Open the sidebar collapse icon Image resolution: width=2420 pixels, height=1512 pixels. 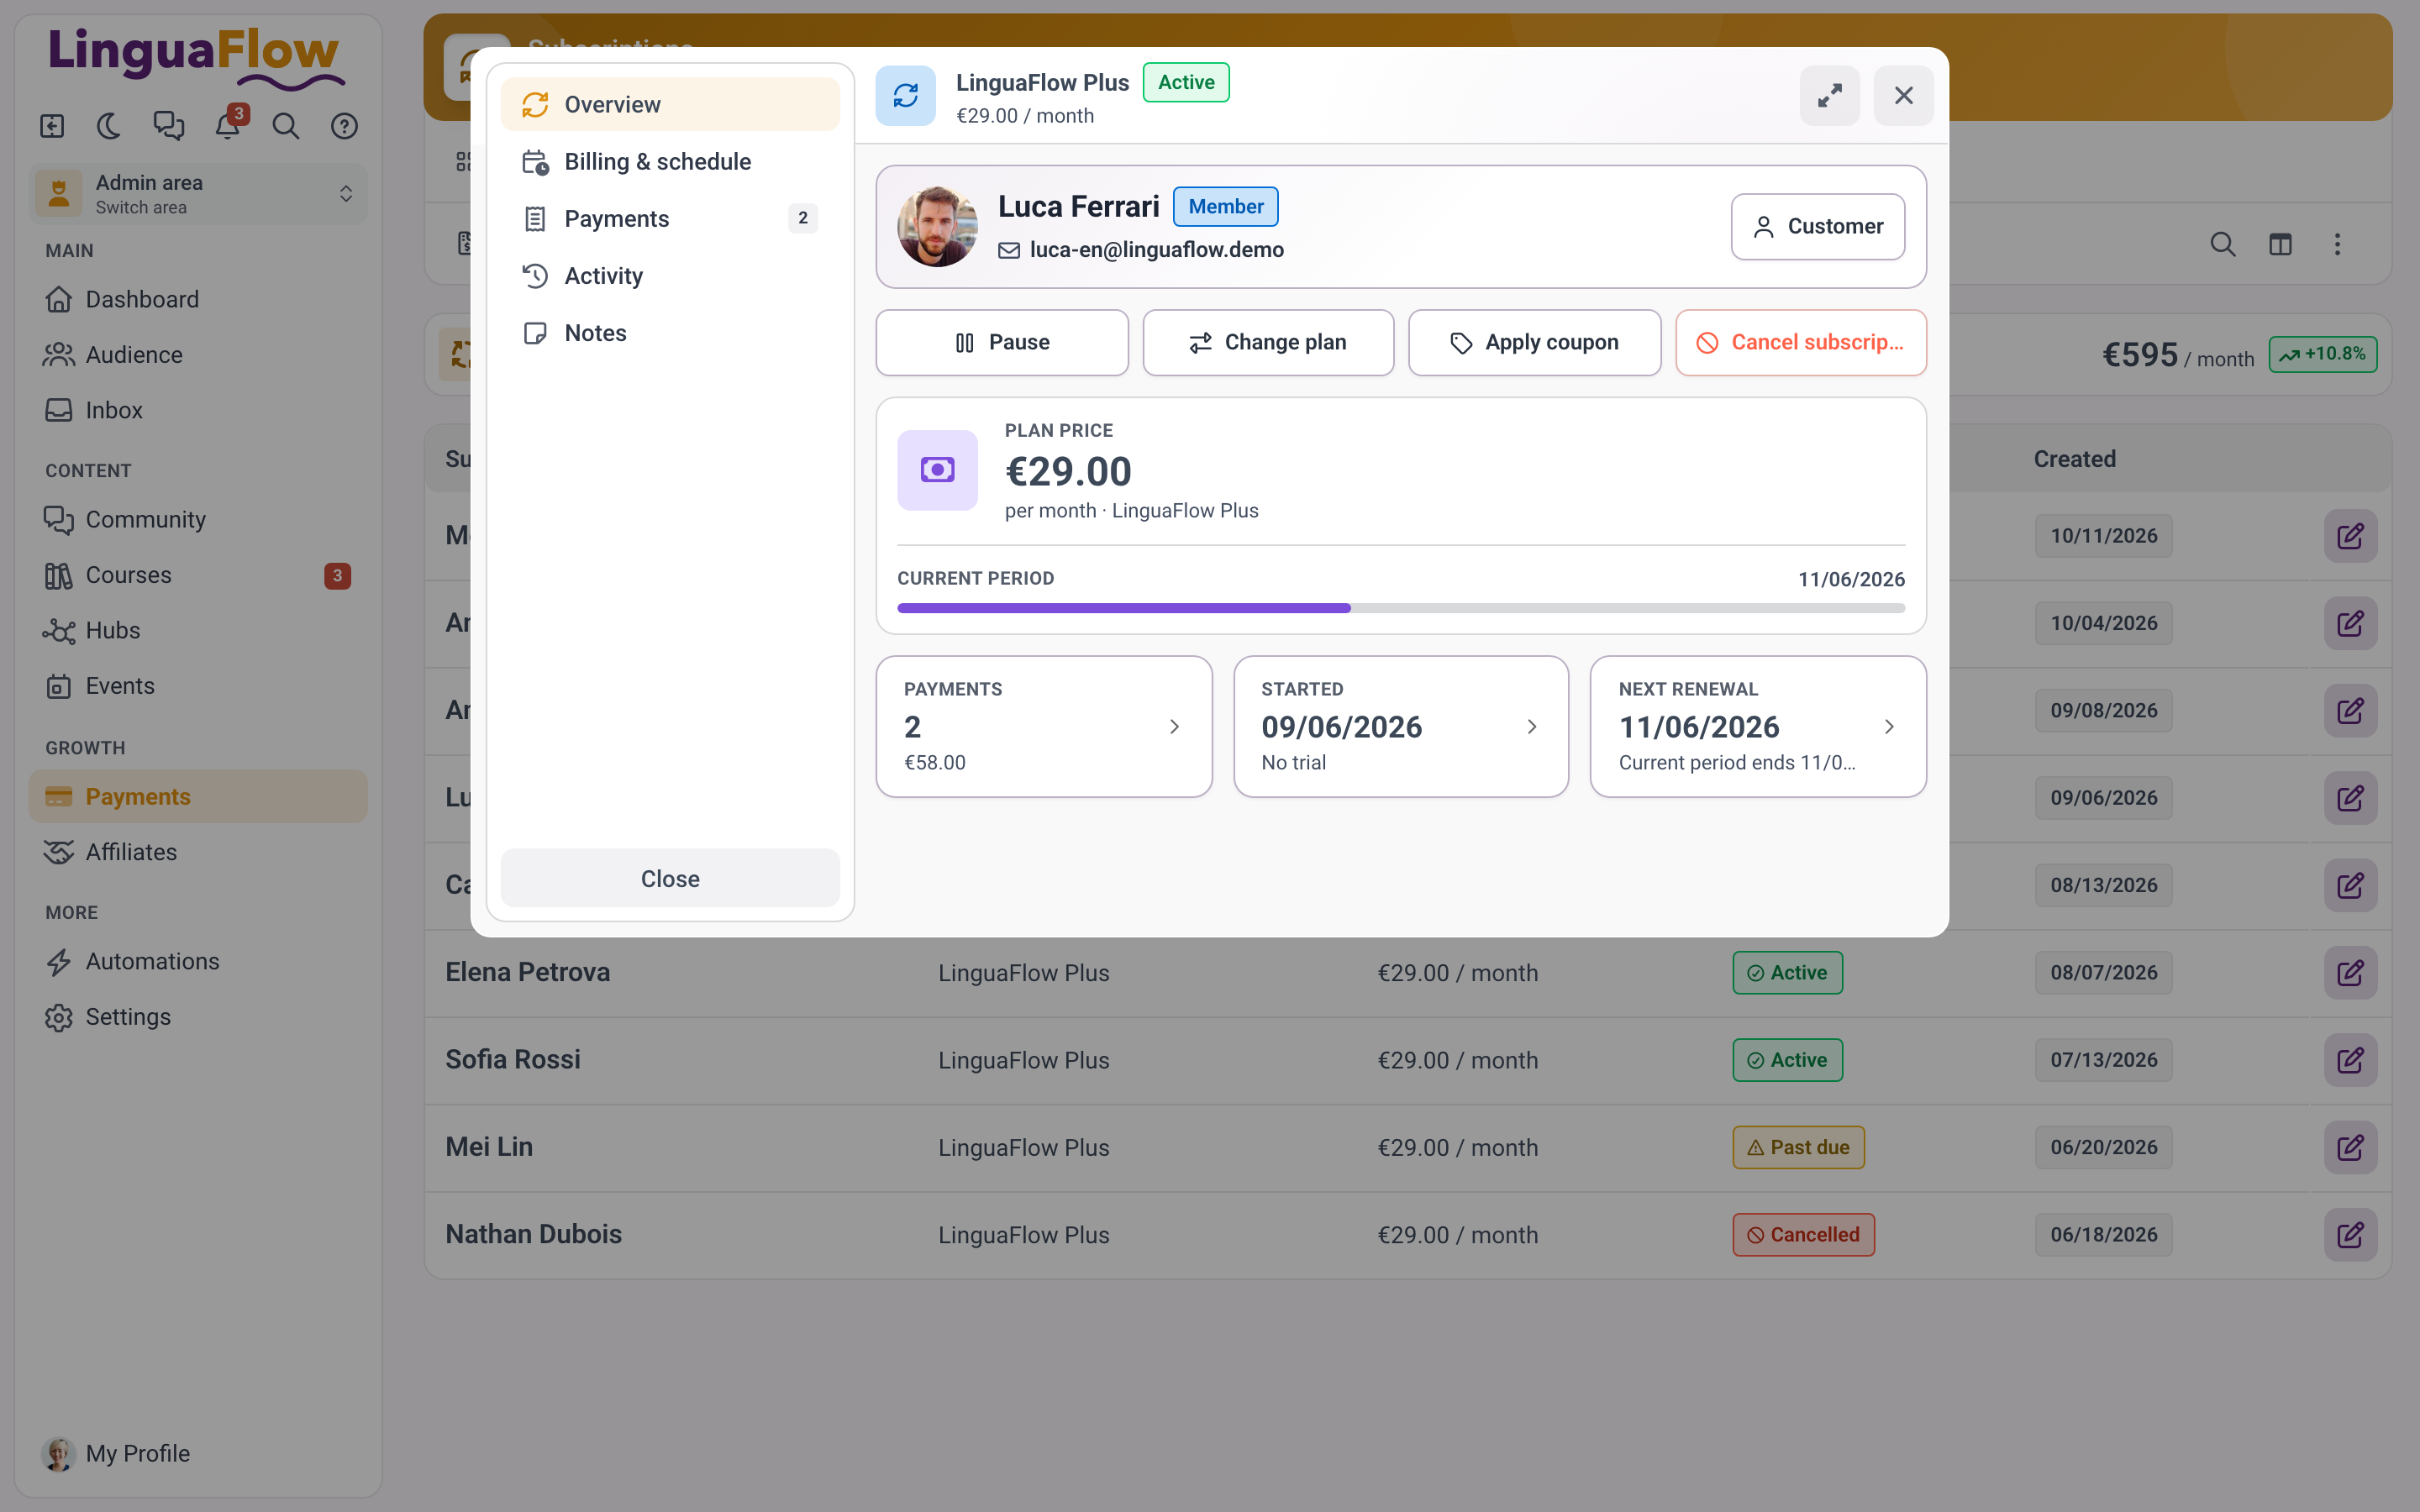[x=52, y=126]
